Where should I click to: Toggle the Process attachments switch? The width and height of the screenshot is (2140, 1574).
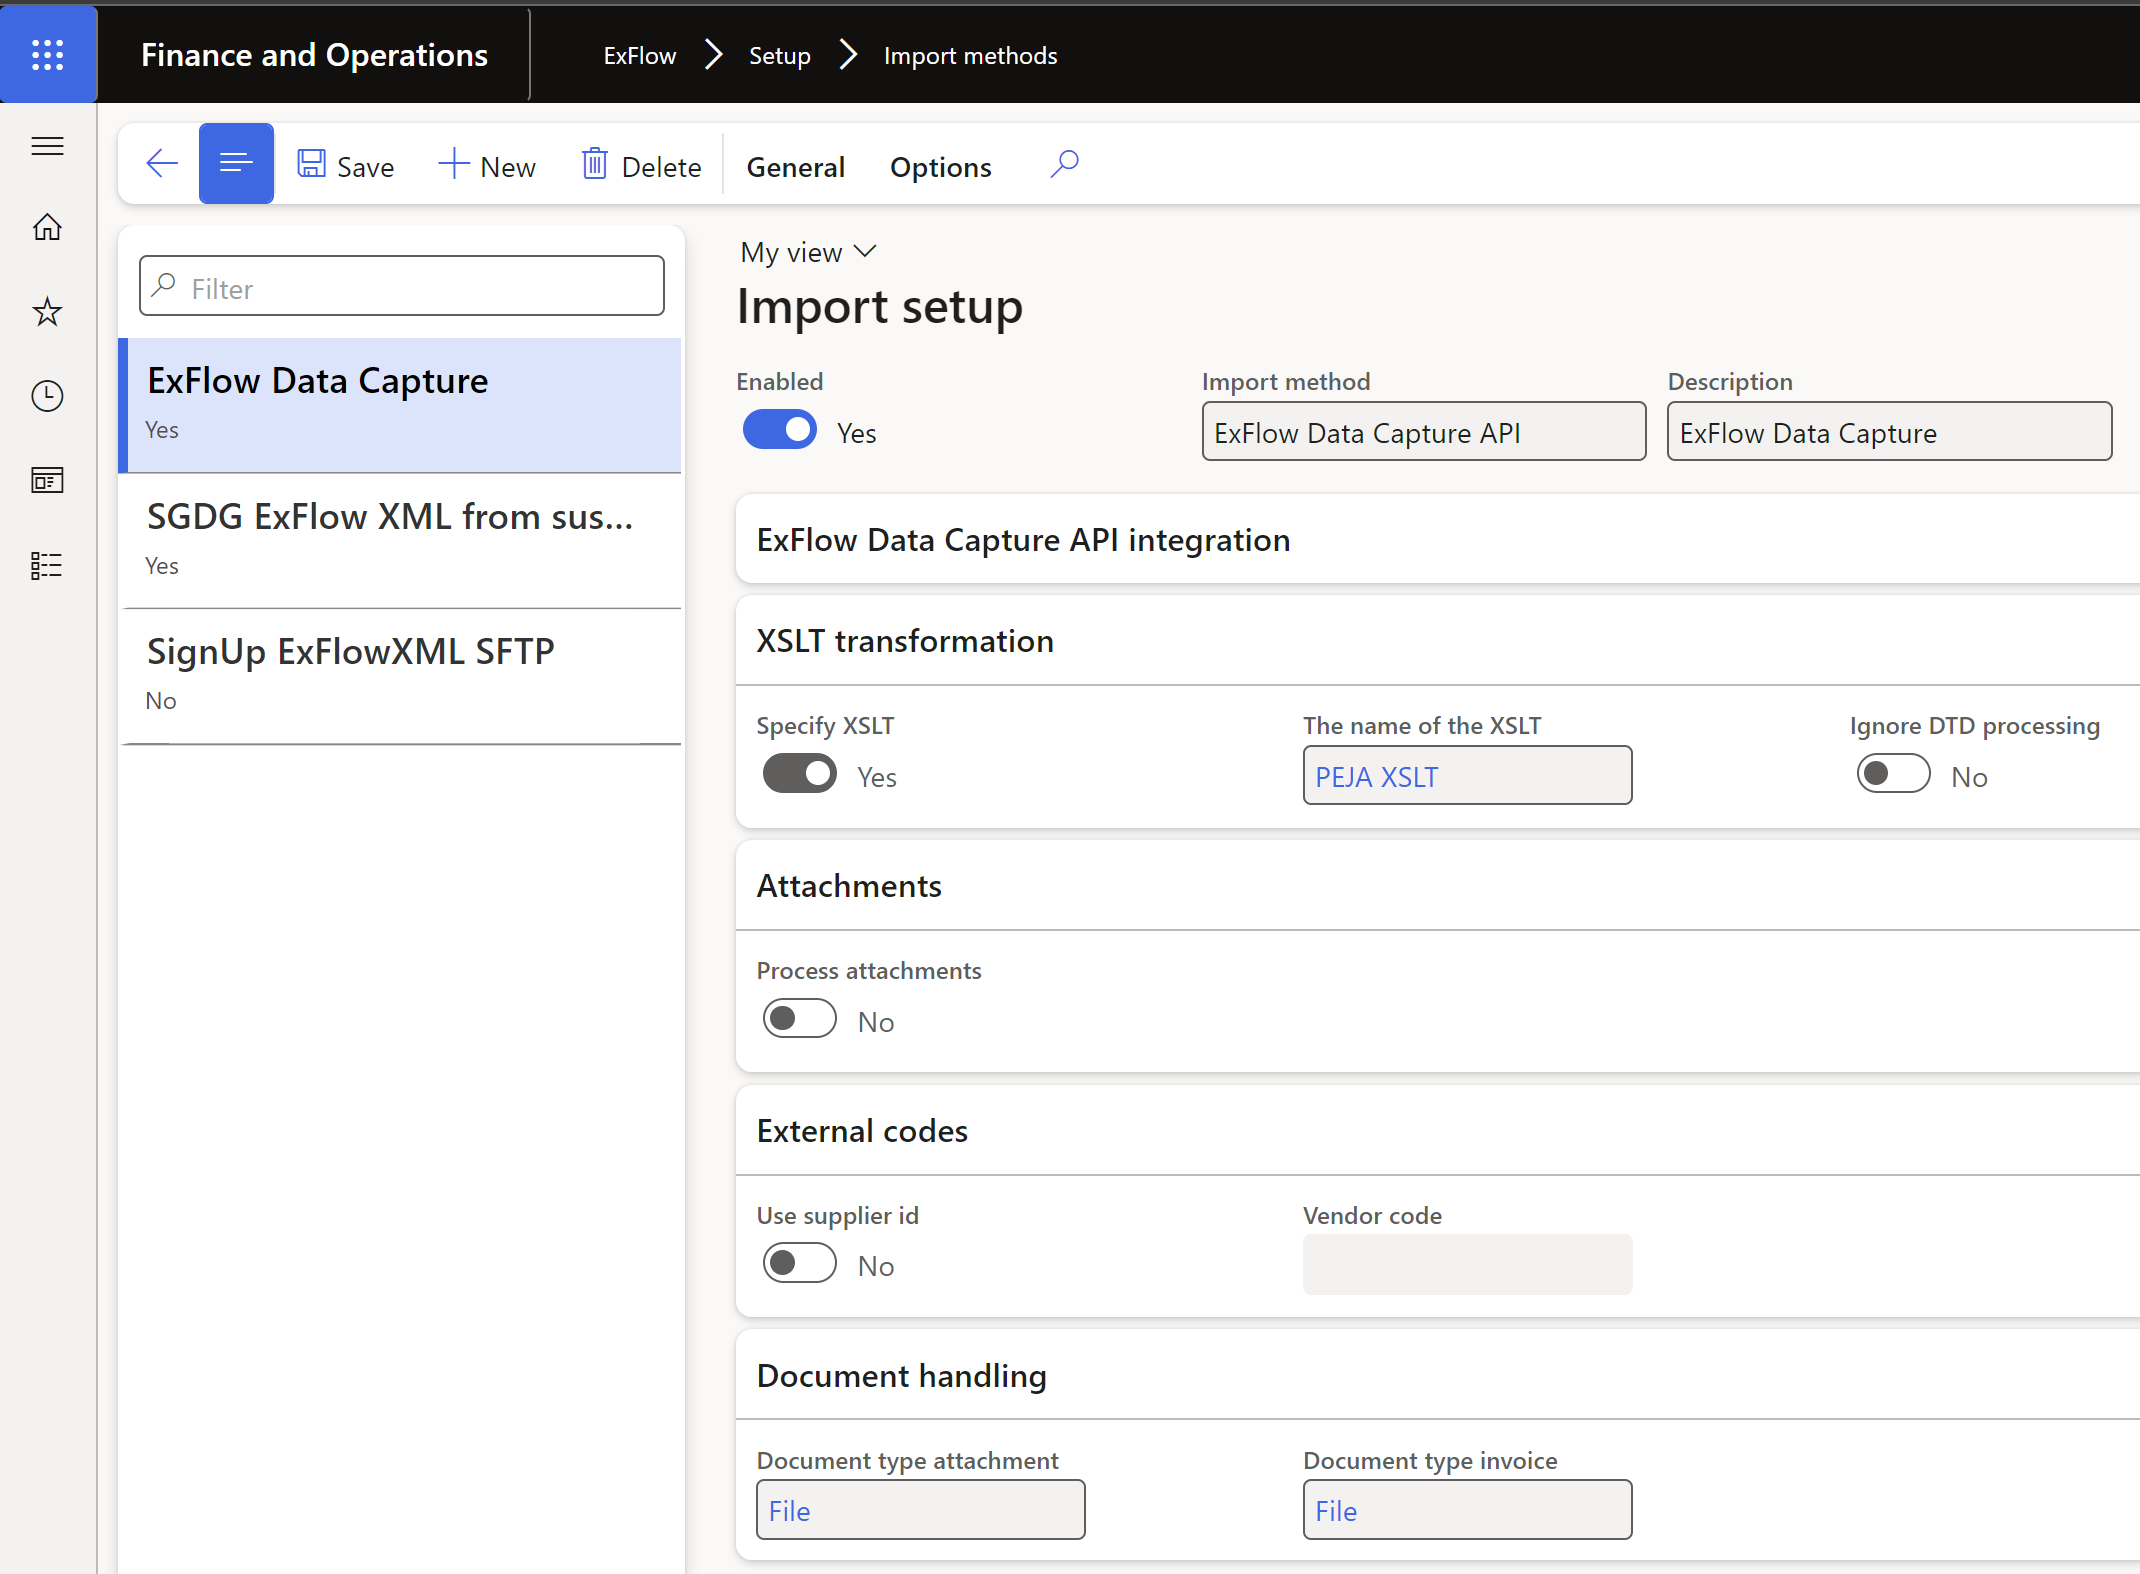pyautogui.click(x=799, y=1019)
